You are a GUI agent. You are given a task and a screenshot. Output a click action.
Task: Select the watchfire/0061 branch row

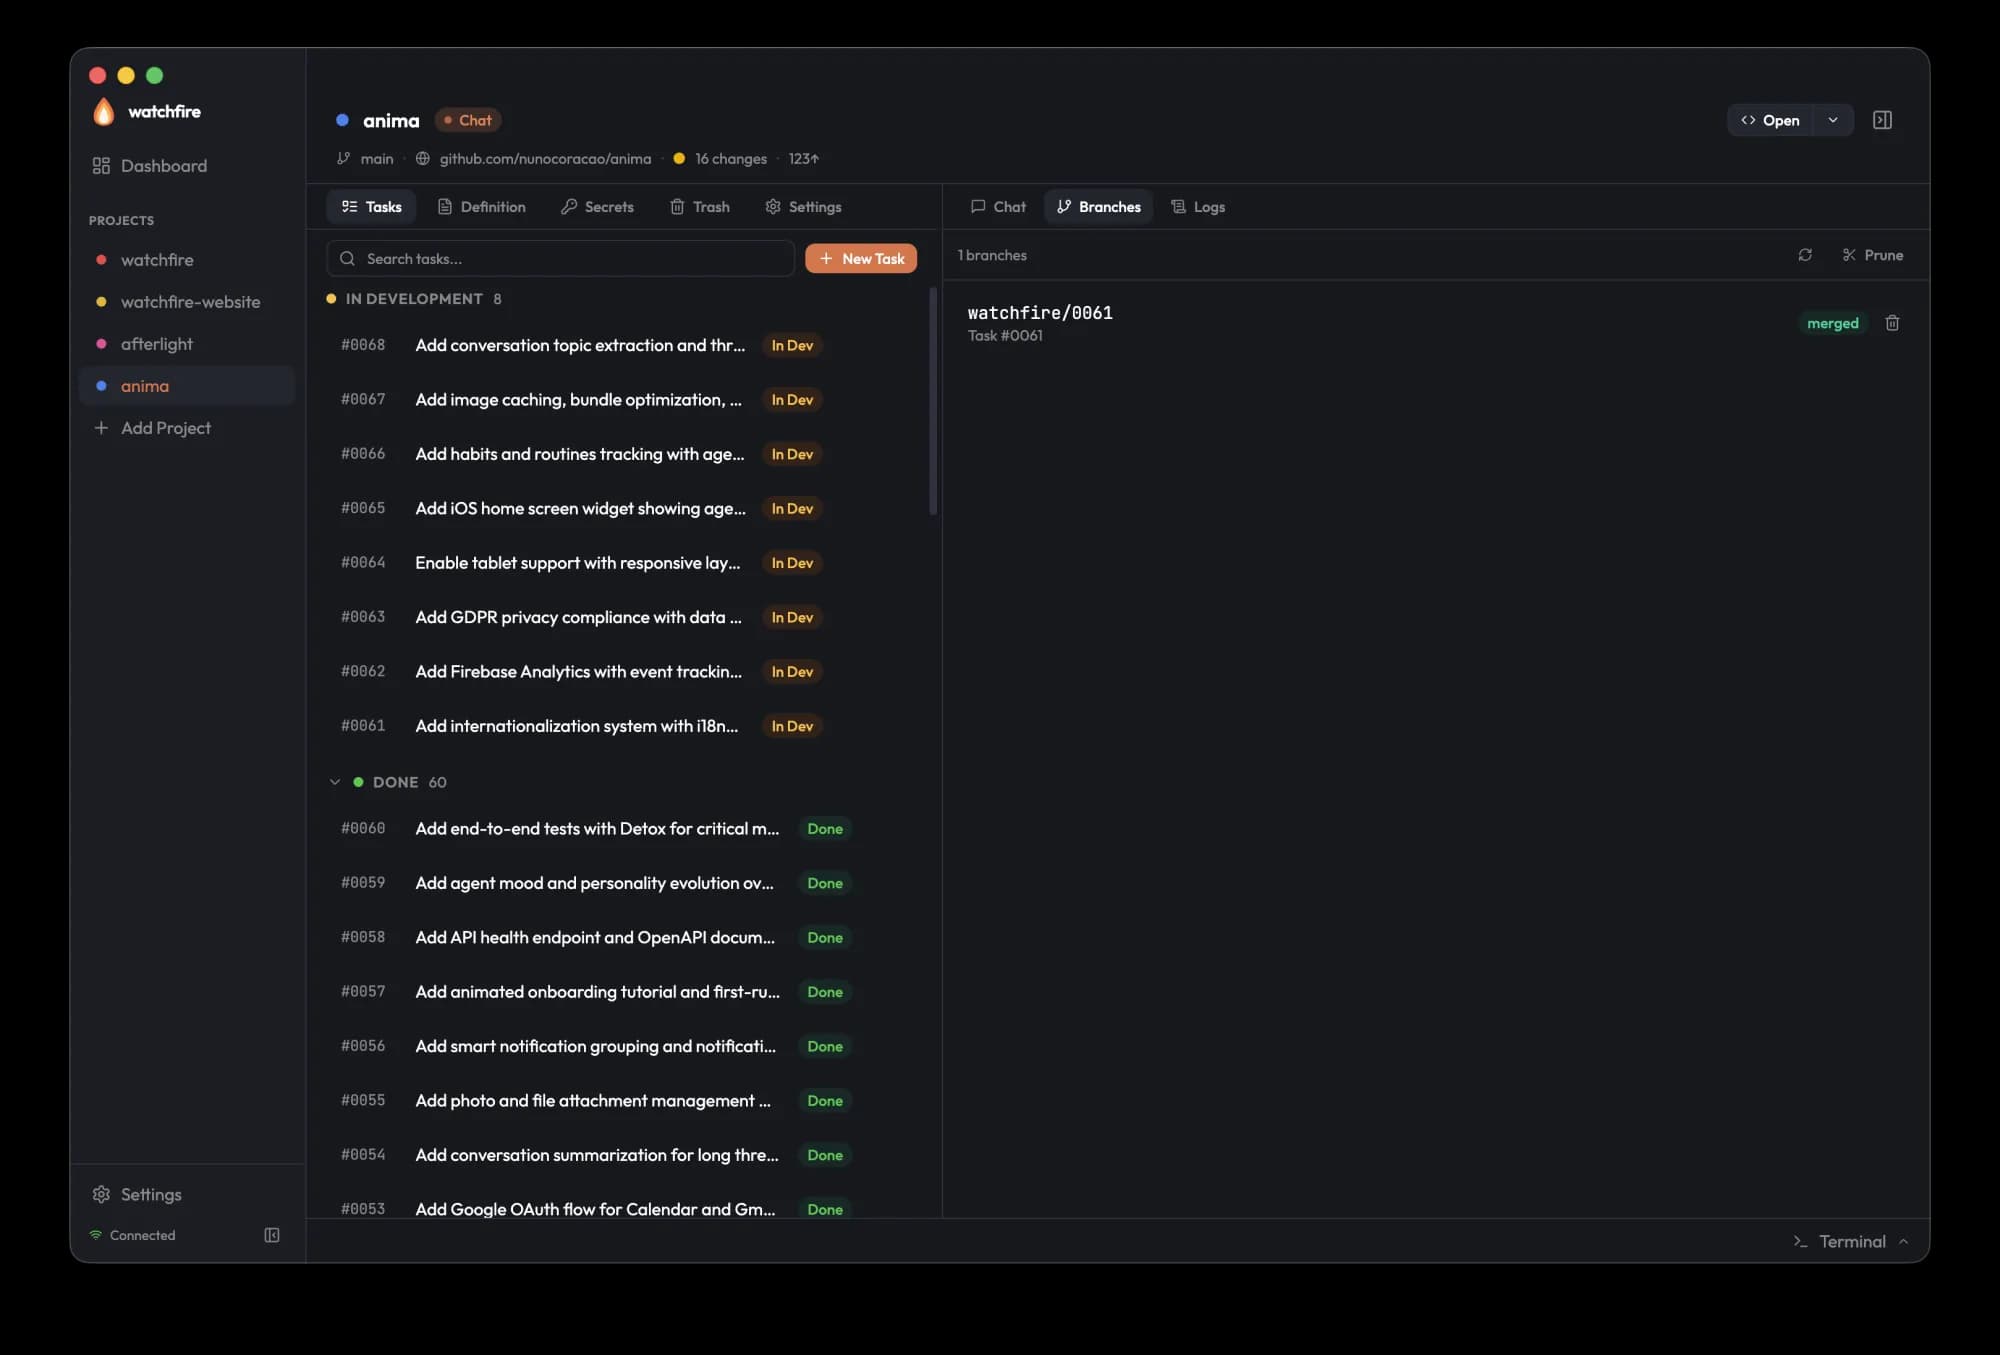point(1435,323)
